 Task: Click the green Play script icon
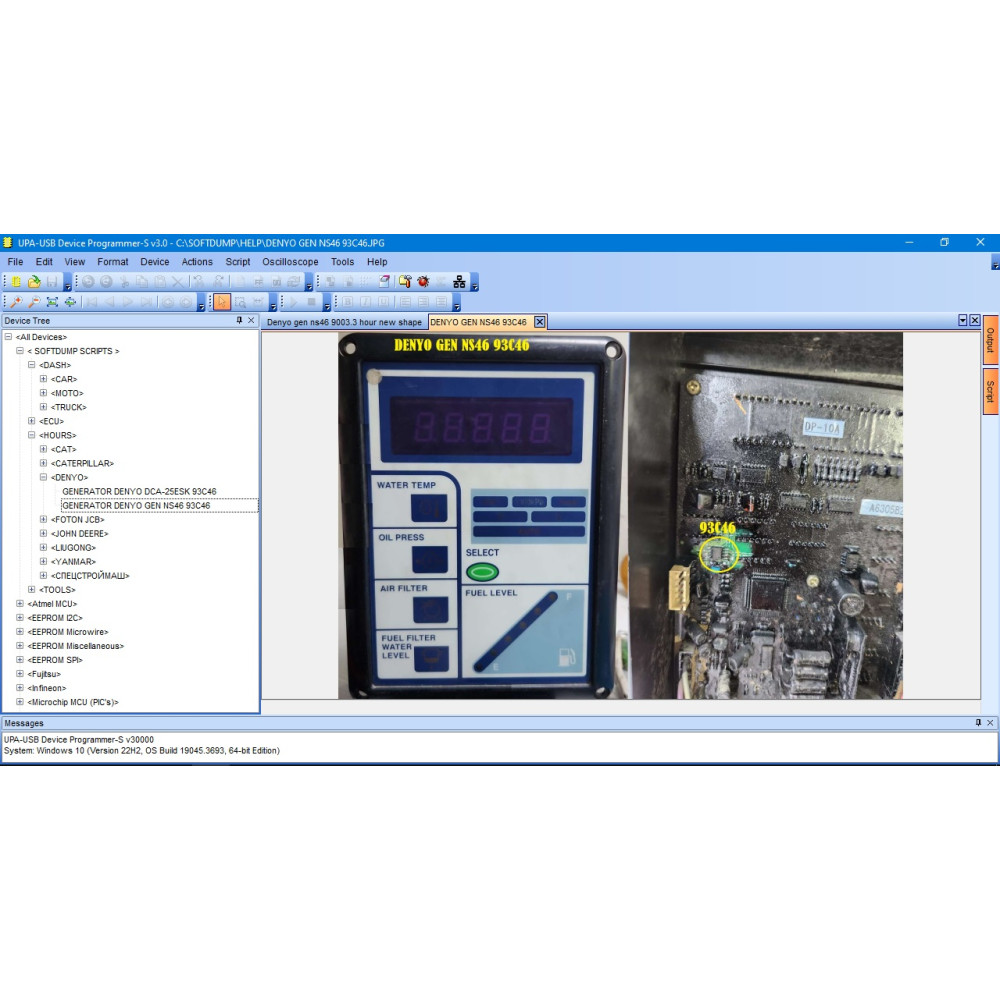pyautogui.click(x=293, y=302)
